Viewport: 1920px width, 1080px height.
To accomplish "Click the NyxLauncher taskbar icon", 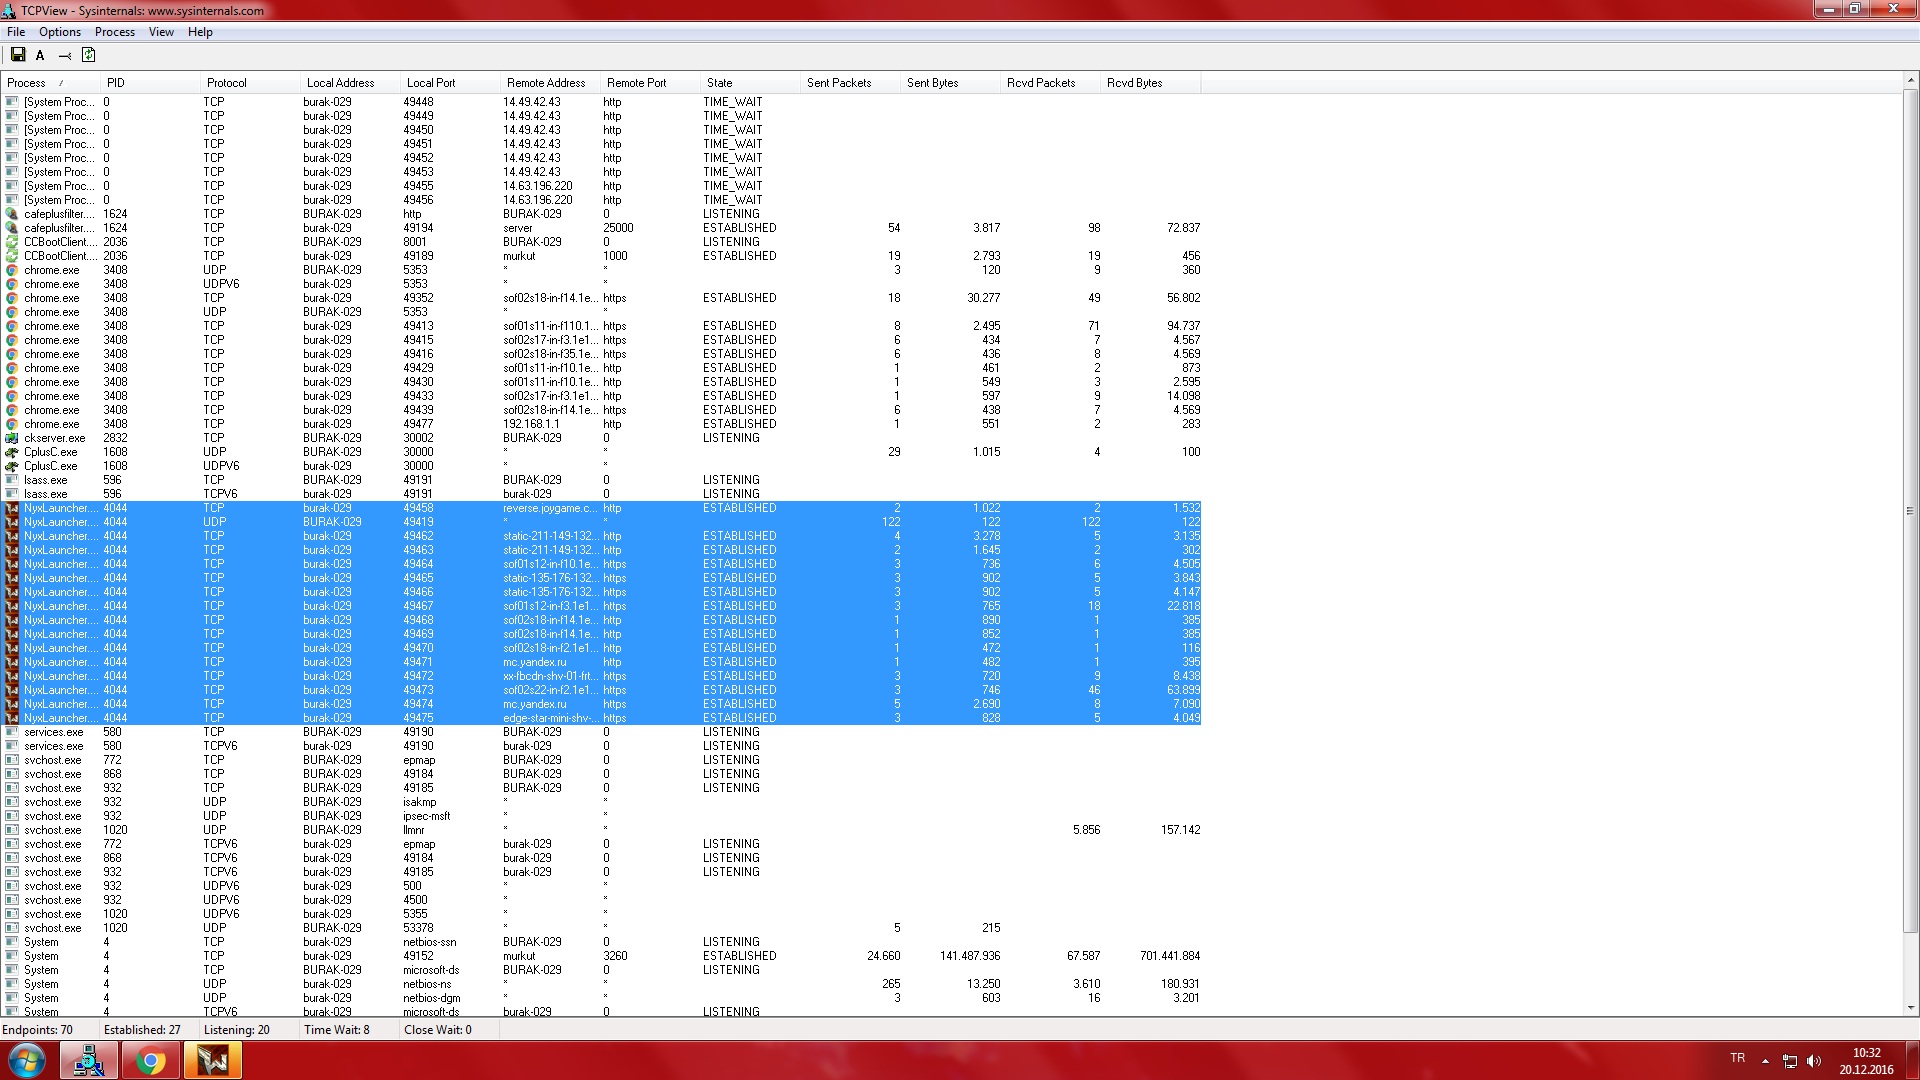I will [x=213, y=1061].
